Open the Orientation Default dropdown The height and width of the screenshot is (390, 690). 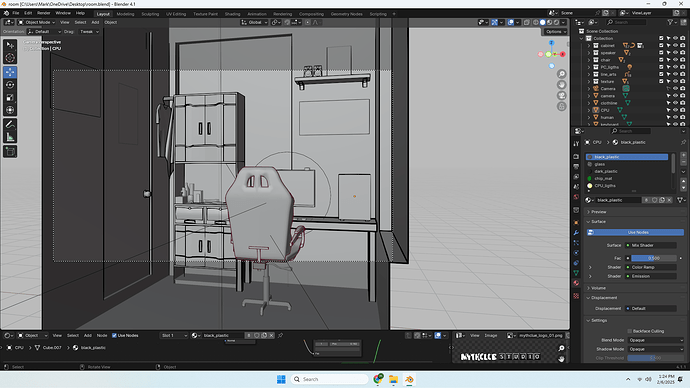[x=44, y=32]
